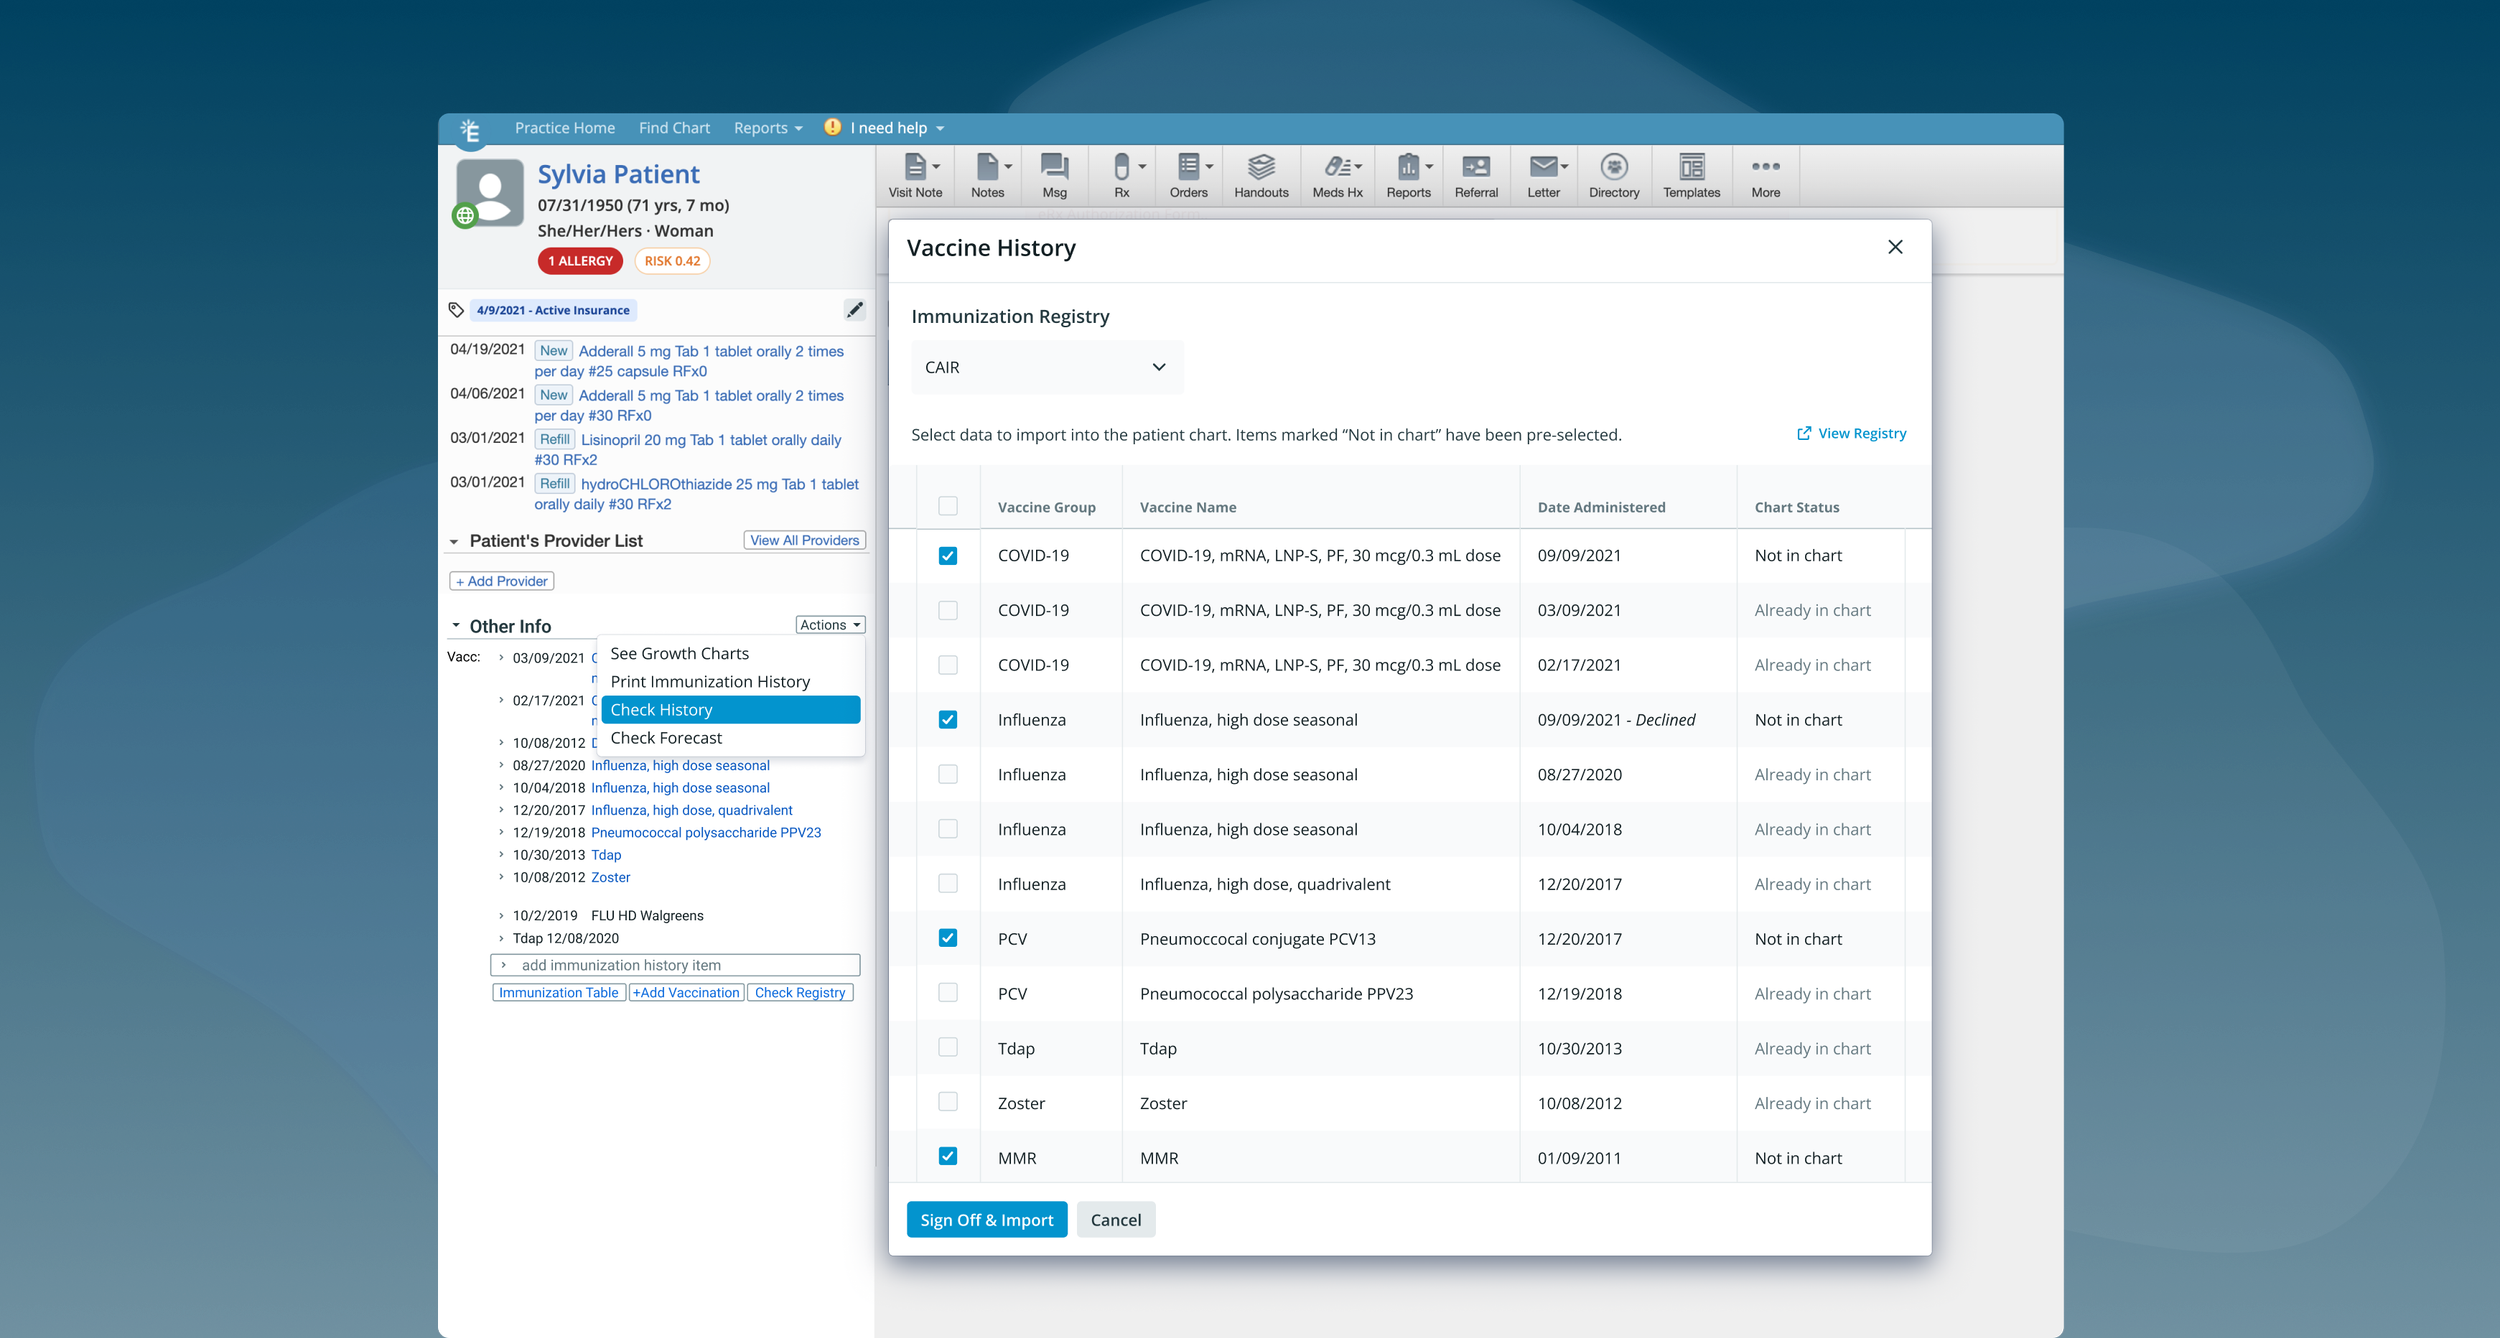The image size is (2500, 1338).
Task: Open the Meds Hx icon
Action: [1337, 176]
